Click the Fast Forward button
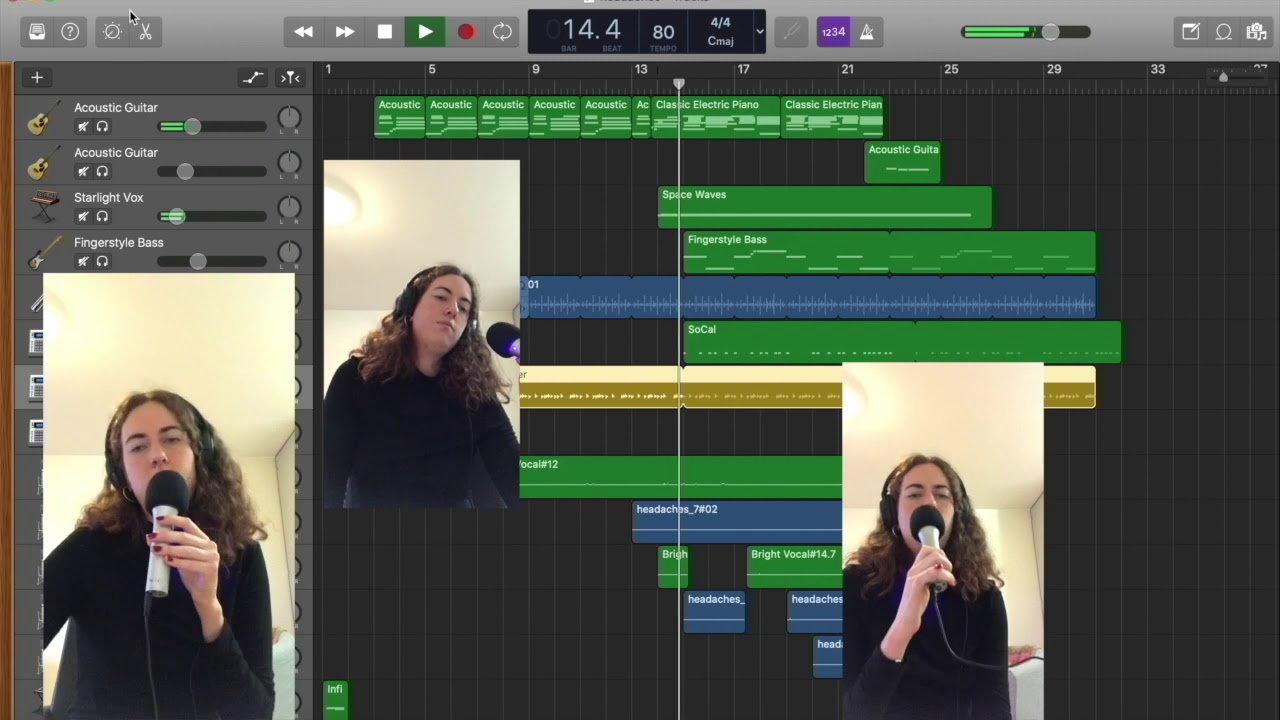 [344, 32]
